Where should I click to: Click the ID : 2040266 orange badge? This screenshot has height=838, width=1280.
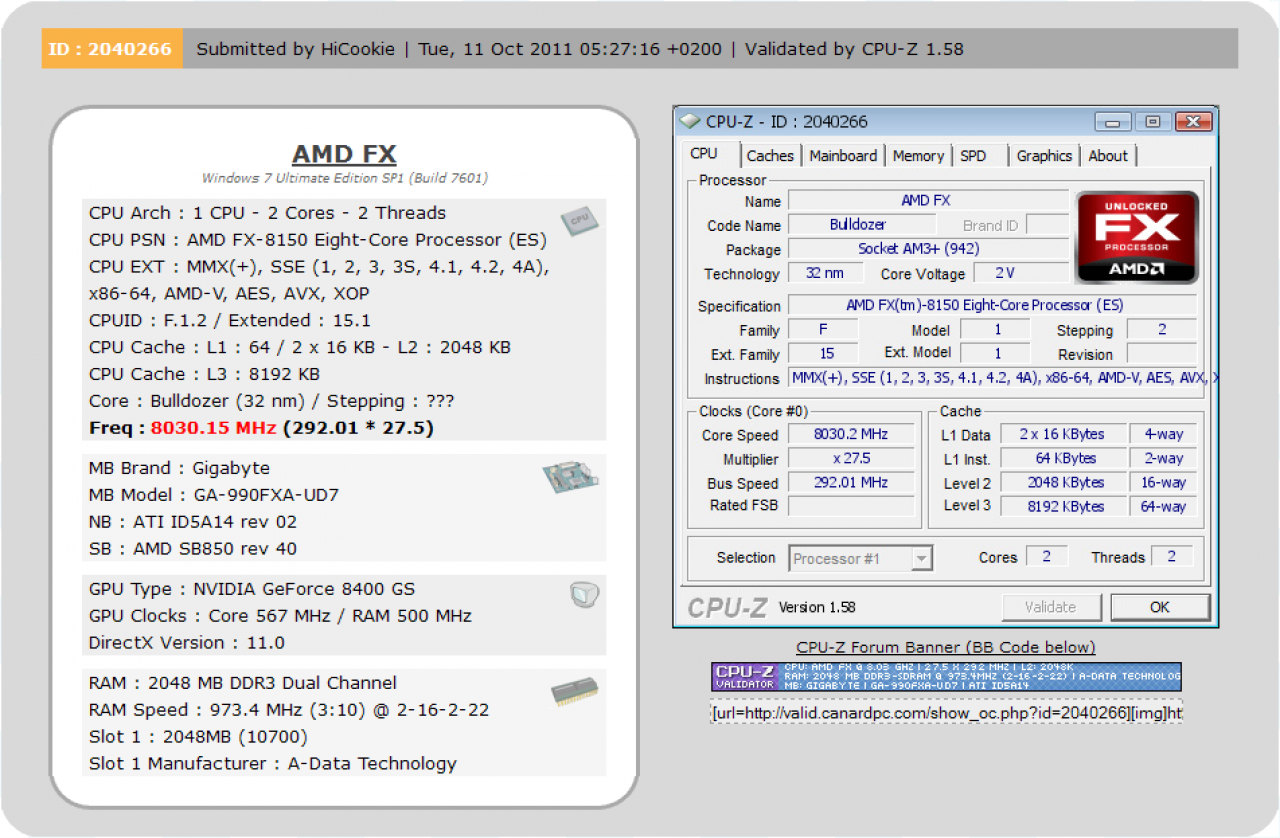click(x=112, y=49)
